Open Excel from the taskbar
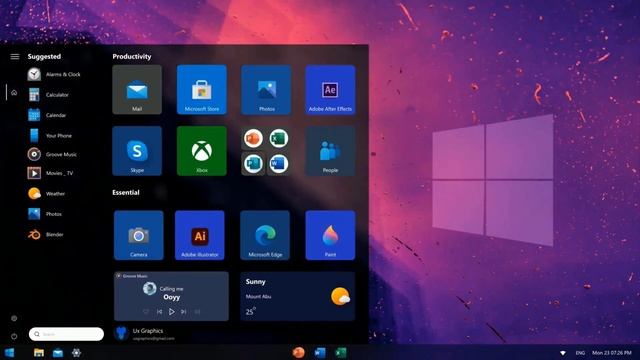Viewport: 640px width, 360px height. coord(341,352)
